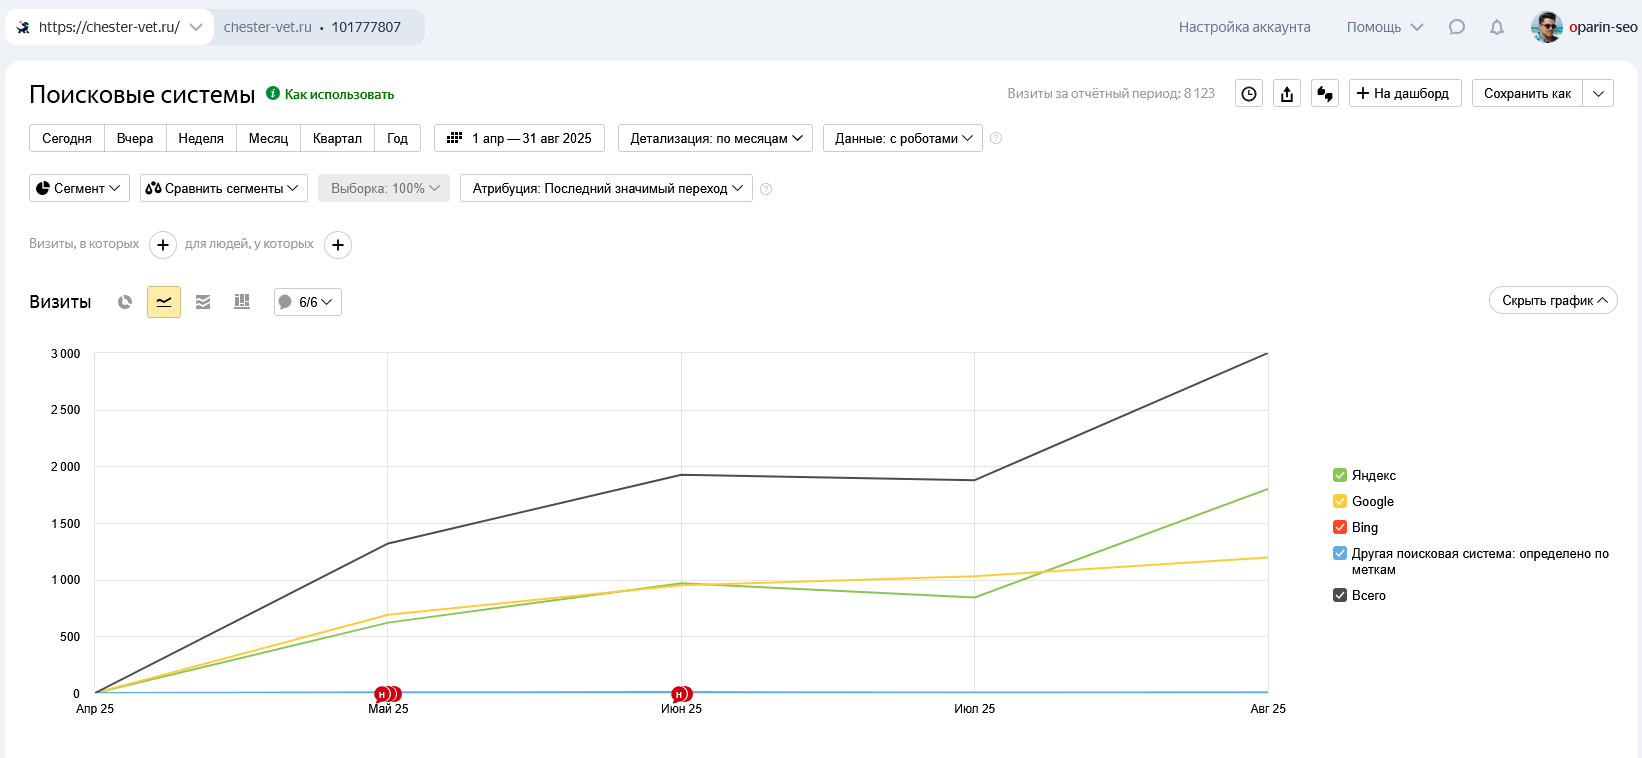Viewport: 1642px width, 758px height.
Task: Select the Квартал period tab
Action: coord(337,138)
